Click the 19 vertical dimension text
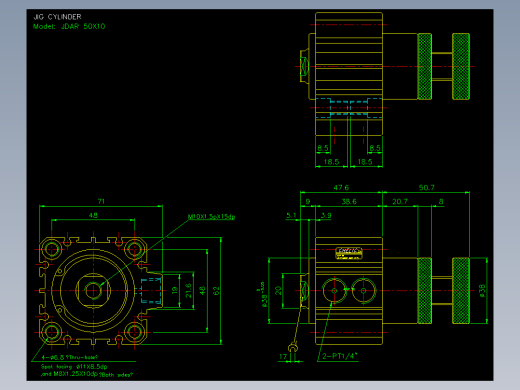 175,291
